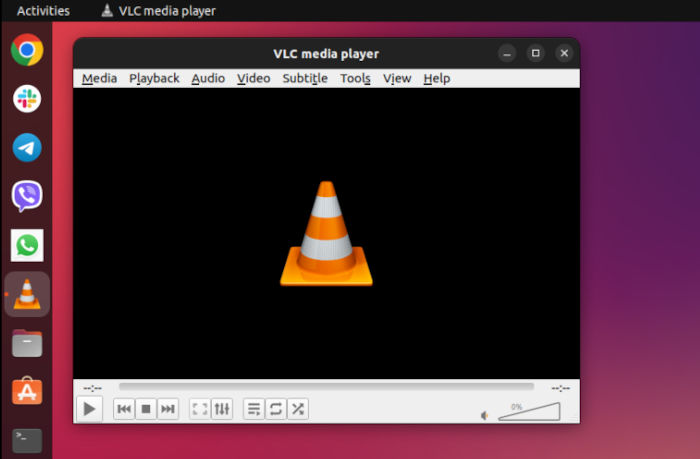Open Terminal from the dock
Screen dimensions: 700x459
point(27,440)
